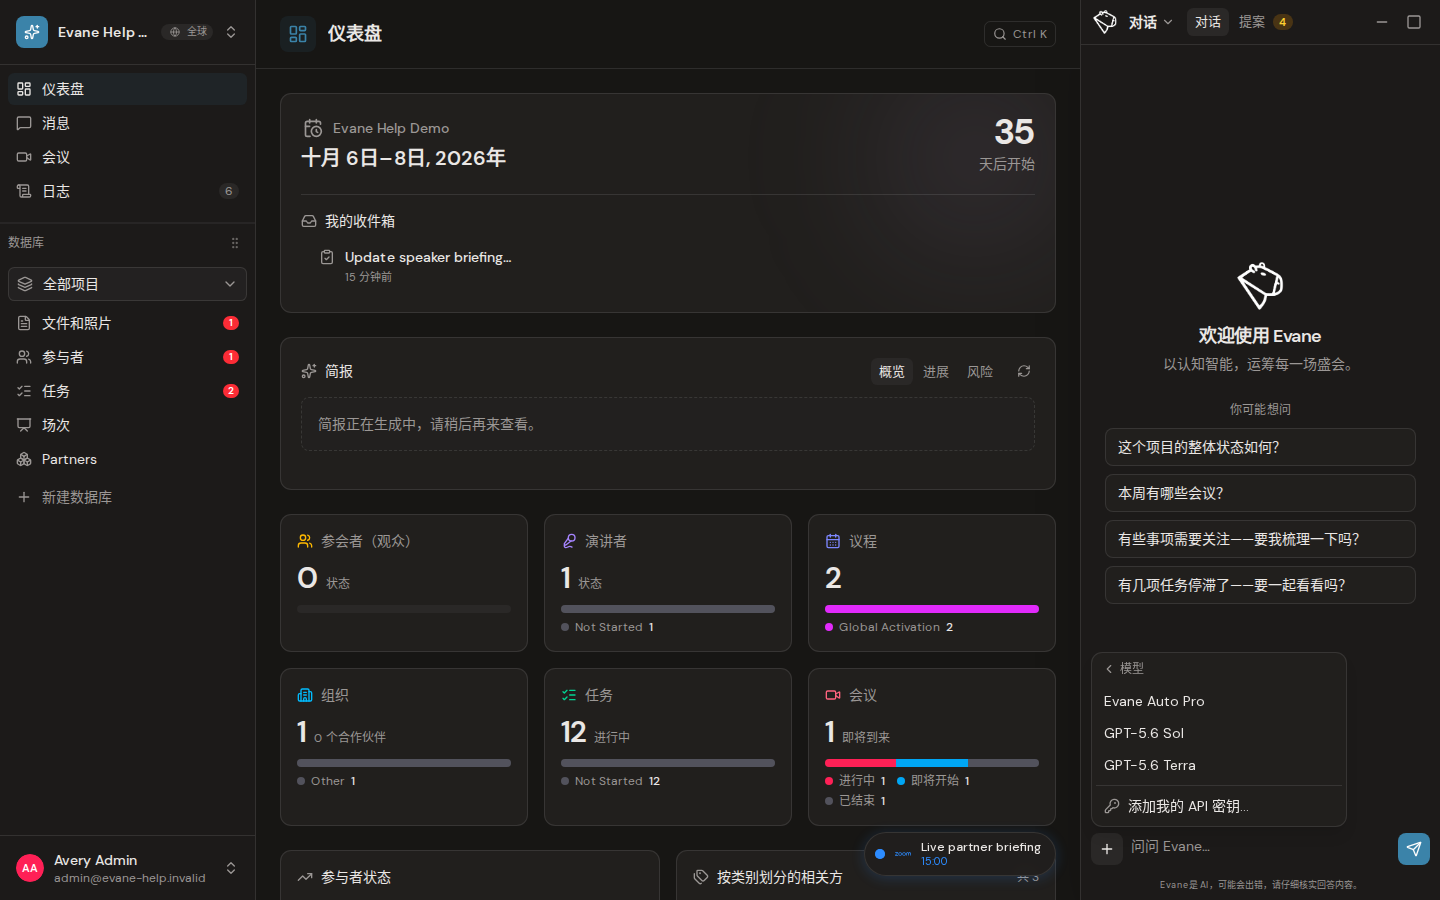Open workspace switcher chevrons next to Evane Help
The image size is (1440, 900).
coord(231,32)
